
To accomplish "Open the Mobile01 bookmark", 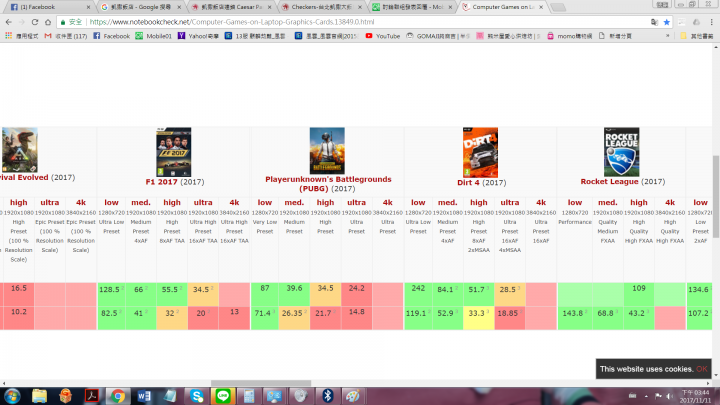I will tap(153, 36).
